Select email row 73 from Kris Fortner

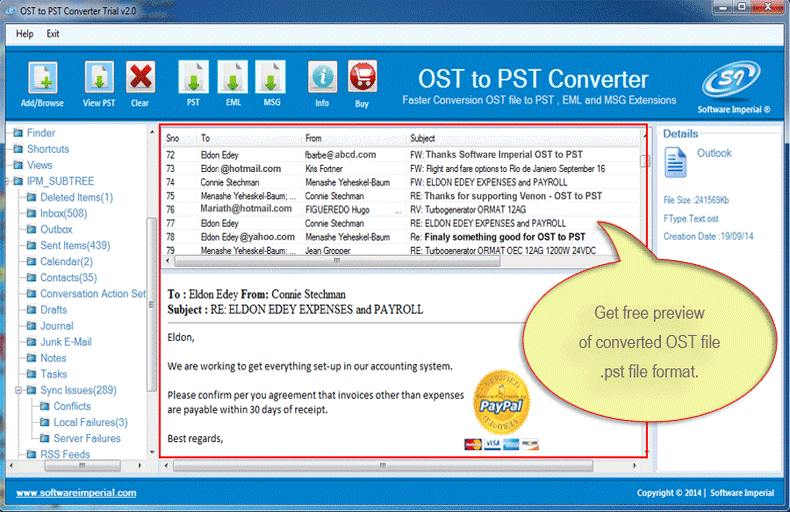[402, 168]
